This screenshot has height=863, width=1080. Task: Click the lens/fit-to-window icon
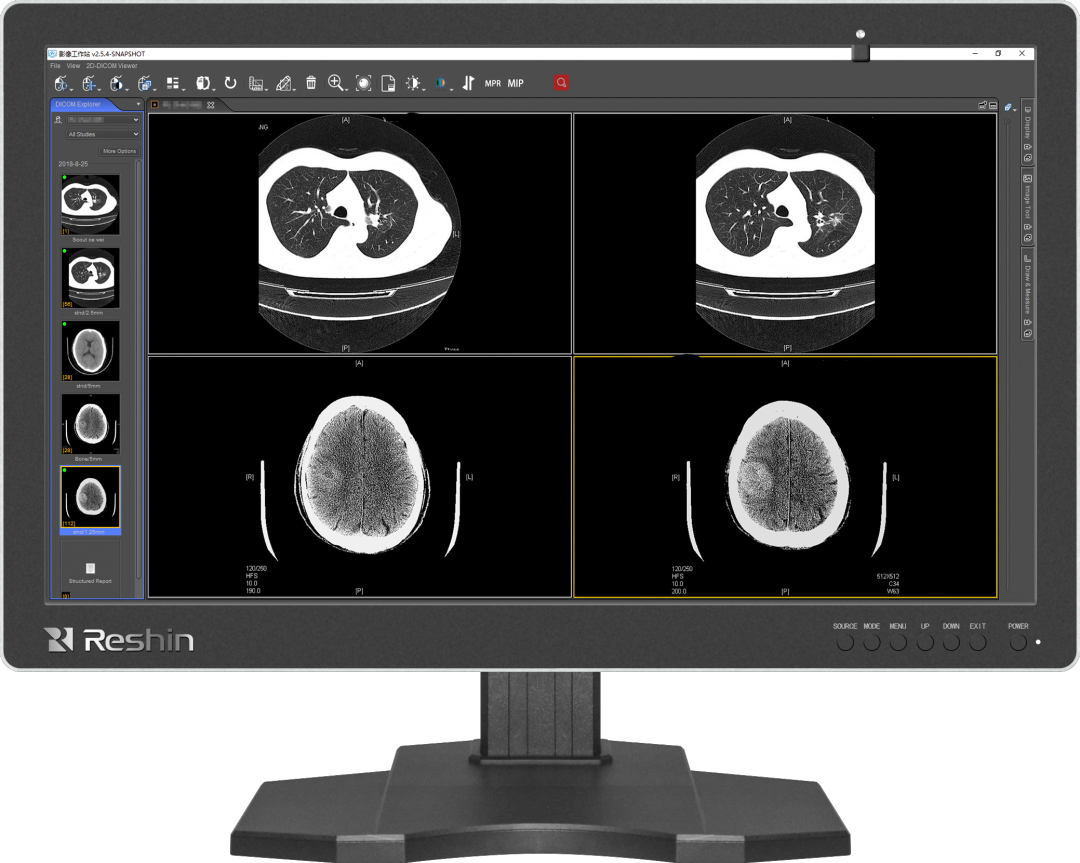pos(363,83)
